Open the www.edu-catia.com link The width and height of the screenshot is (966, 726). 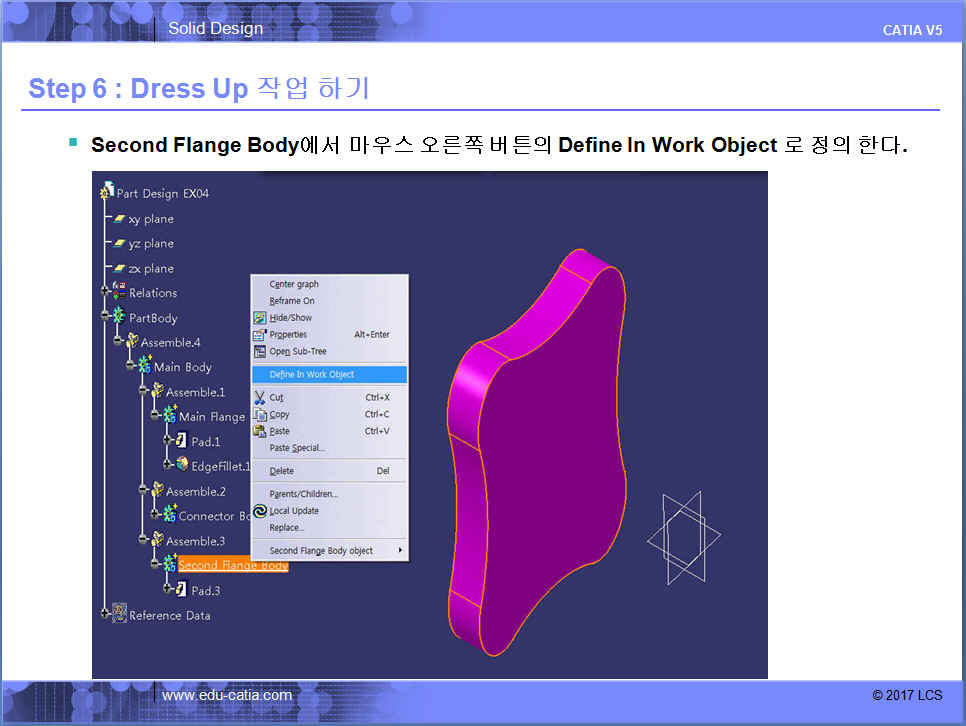click(227, 695)
